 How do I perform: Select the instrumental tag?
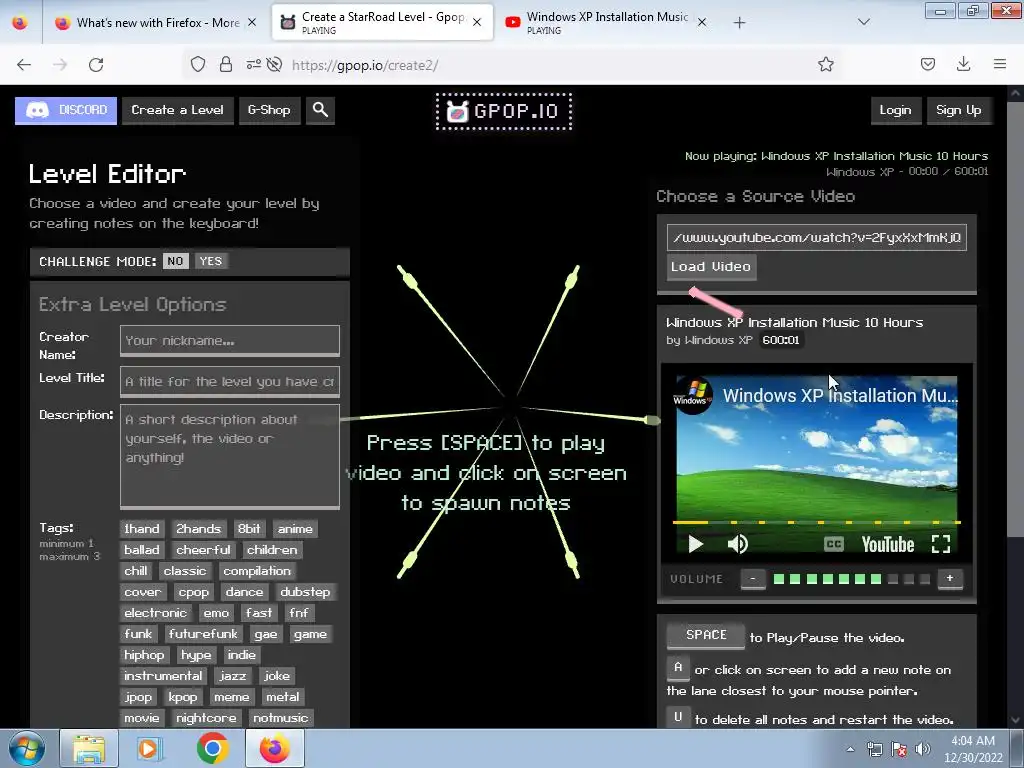pos(163,675)
